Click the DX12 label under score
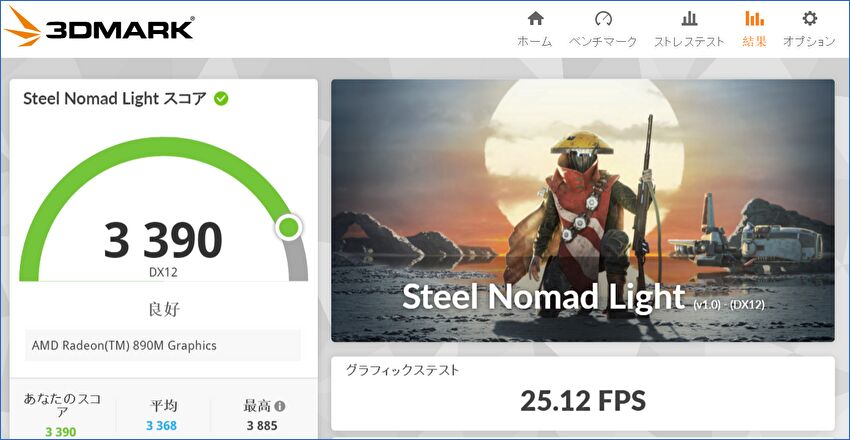 [x=163, y=273]
